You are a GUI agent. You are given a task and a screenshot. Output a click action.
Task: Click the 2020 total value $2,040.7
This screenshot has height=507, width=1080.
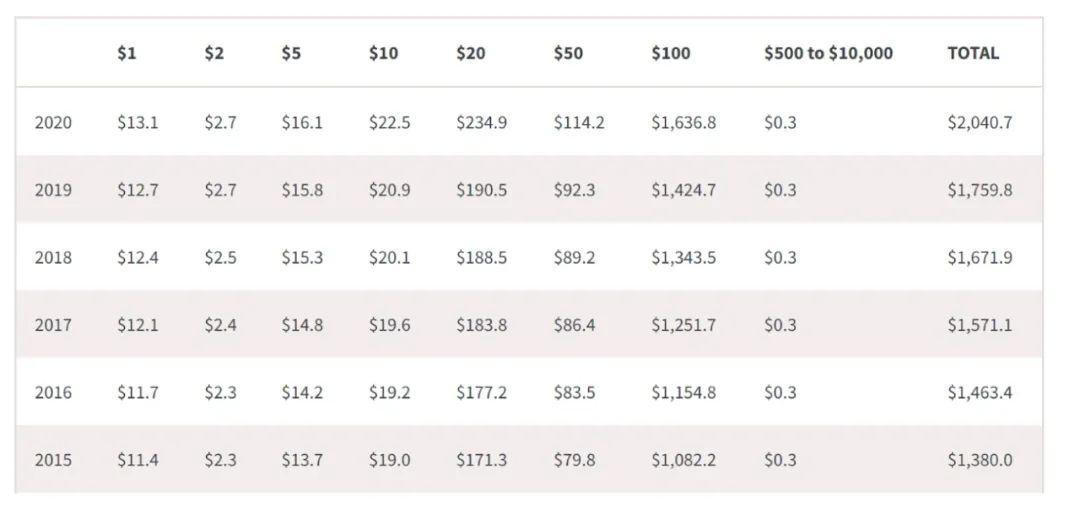pyautogui.click(x=979, y=123)
